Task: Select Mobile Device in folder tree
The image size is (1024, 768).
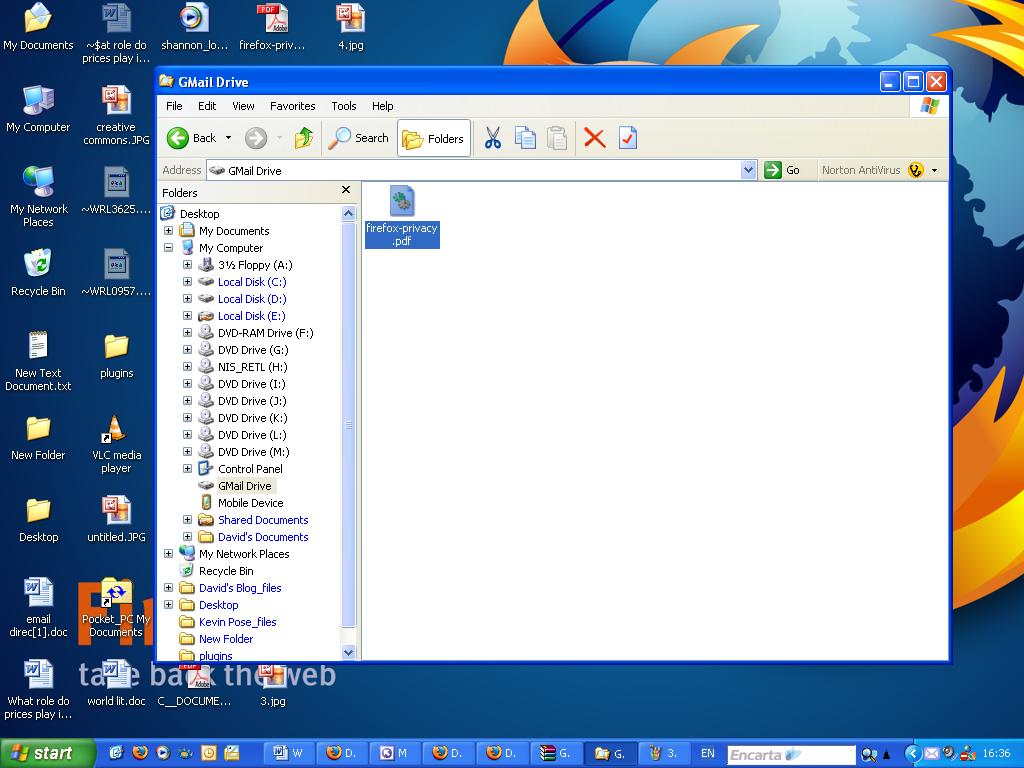Action: (x=250, y=503)
